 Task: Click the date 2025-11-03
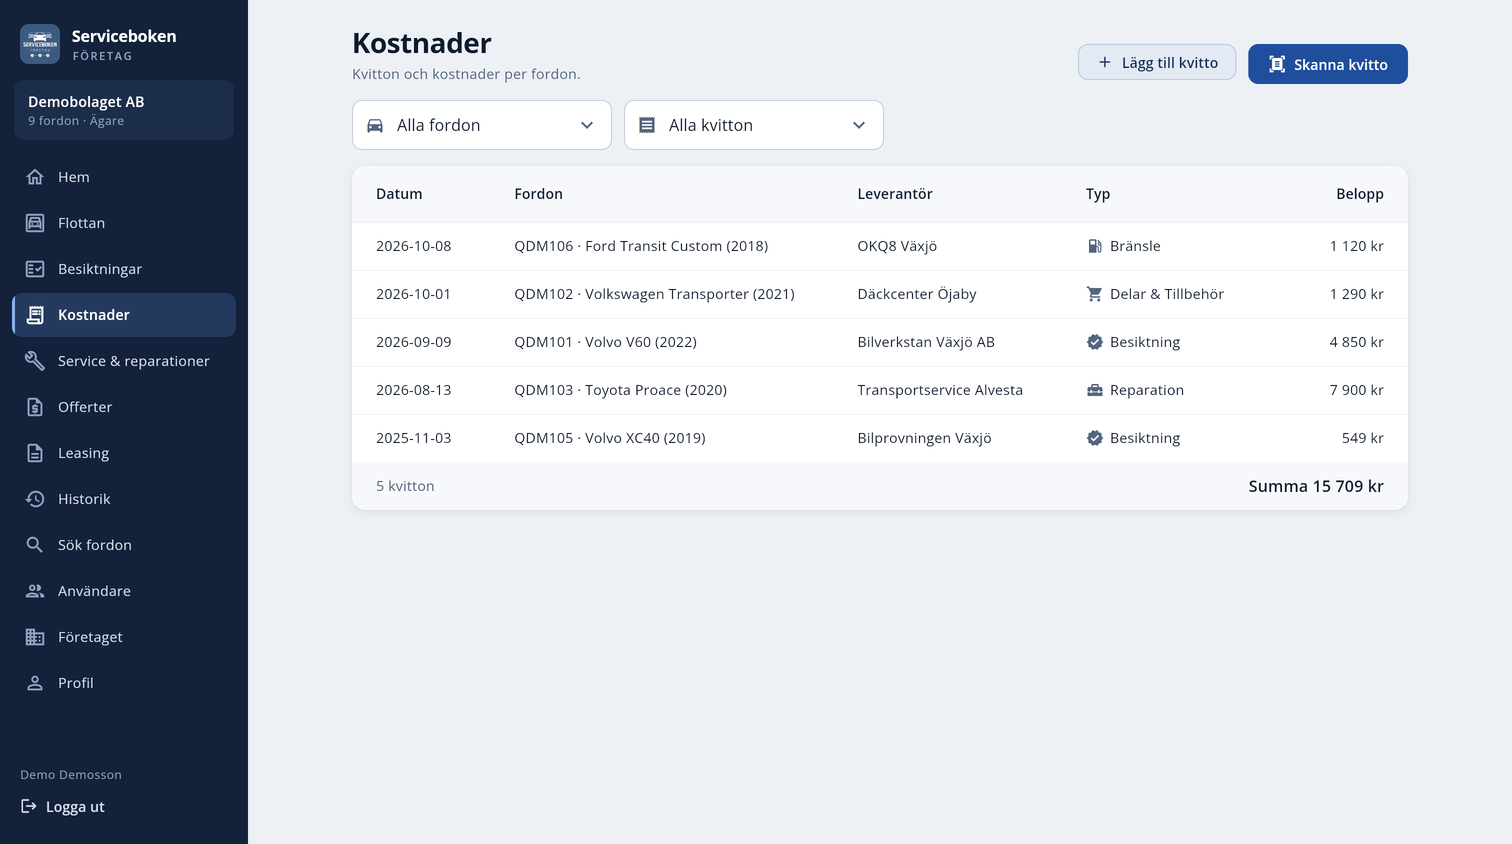[414, 438]
